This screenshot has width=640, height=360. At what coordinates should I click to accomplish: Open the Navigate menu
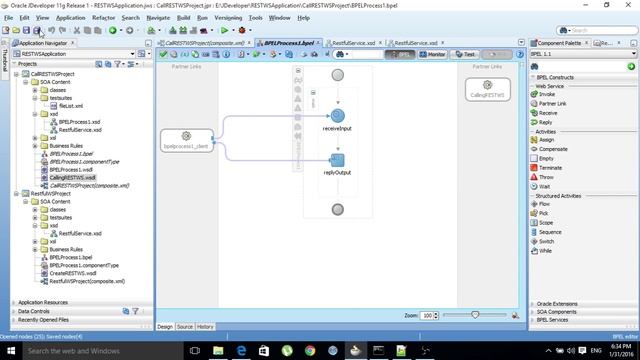pyautogui.click(x=158, y=18)
